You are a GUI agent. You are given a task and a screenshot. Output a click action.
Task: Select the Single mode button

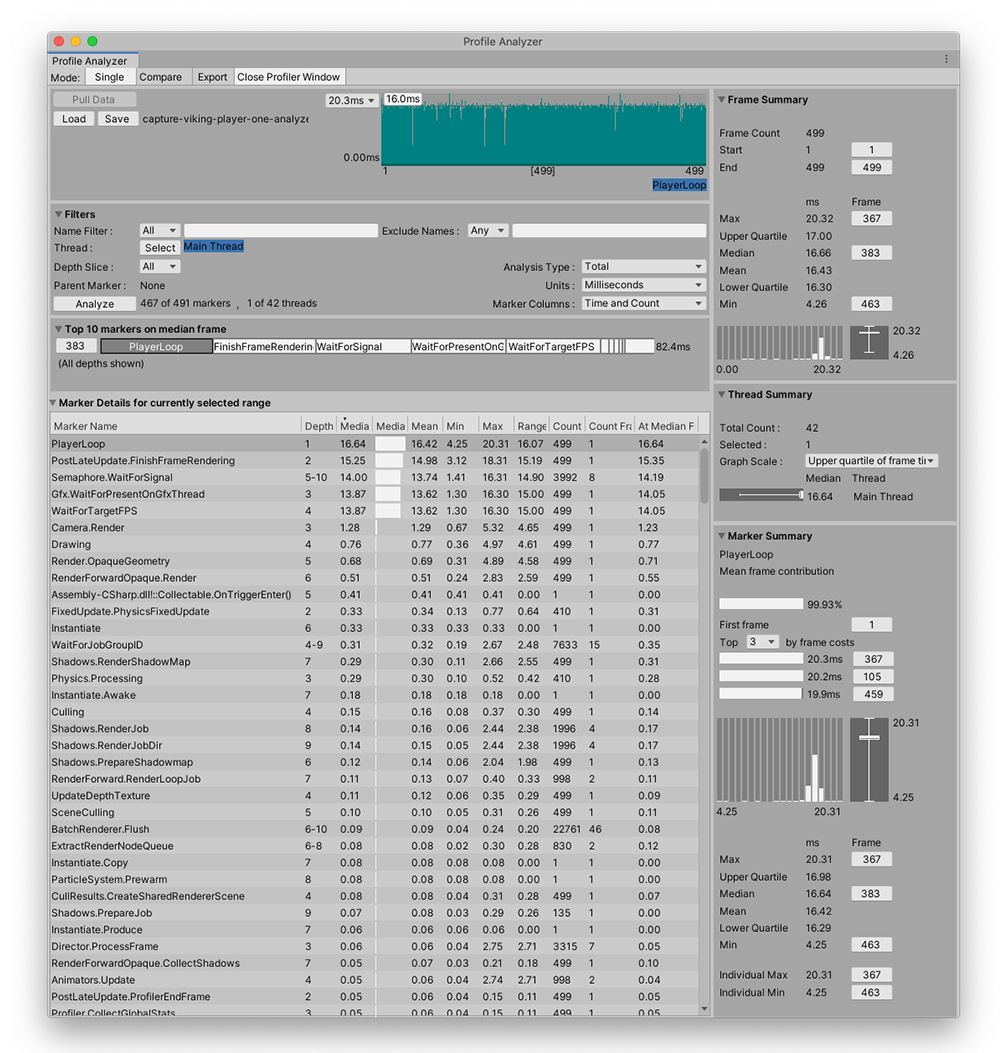[x=109, y=77]
